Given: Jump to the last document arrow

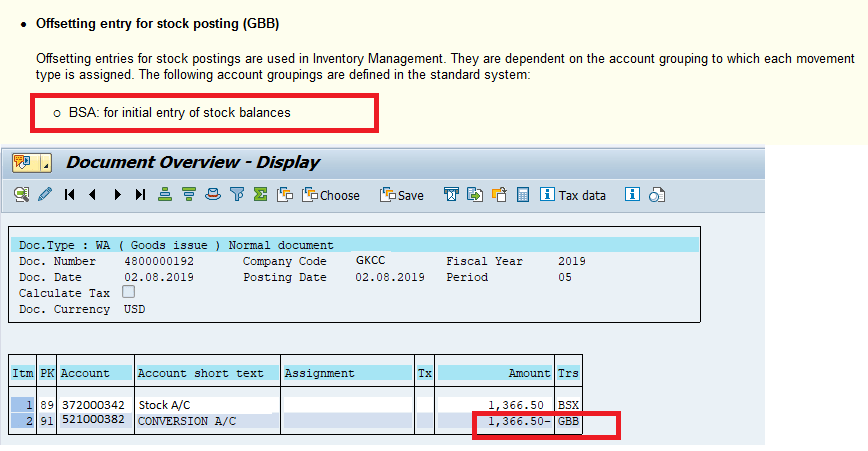Looking at the screenshot, I should (140, 195).
